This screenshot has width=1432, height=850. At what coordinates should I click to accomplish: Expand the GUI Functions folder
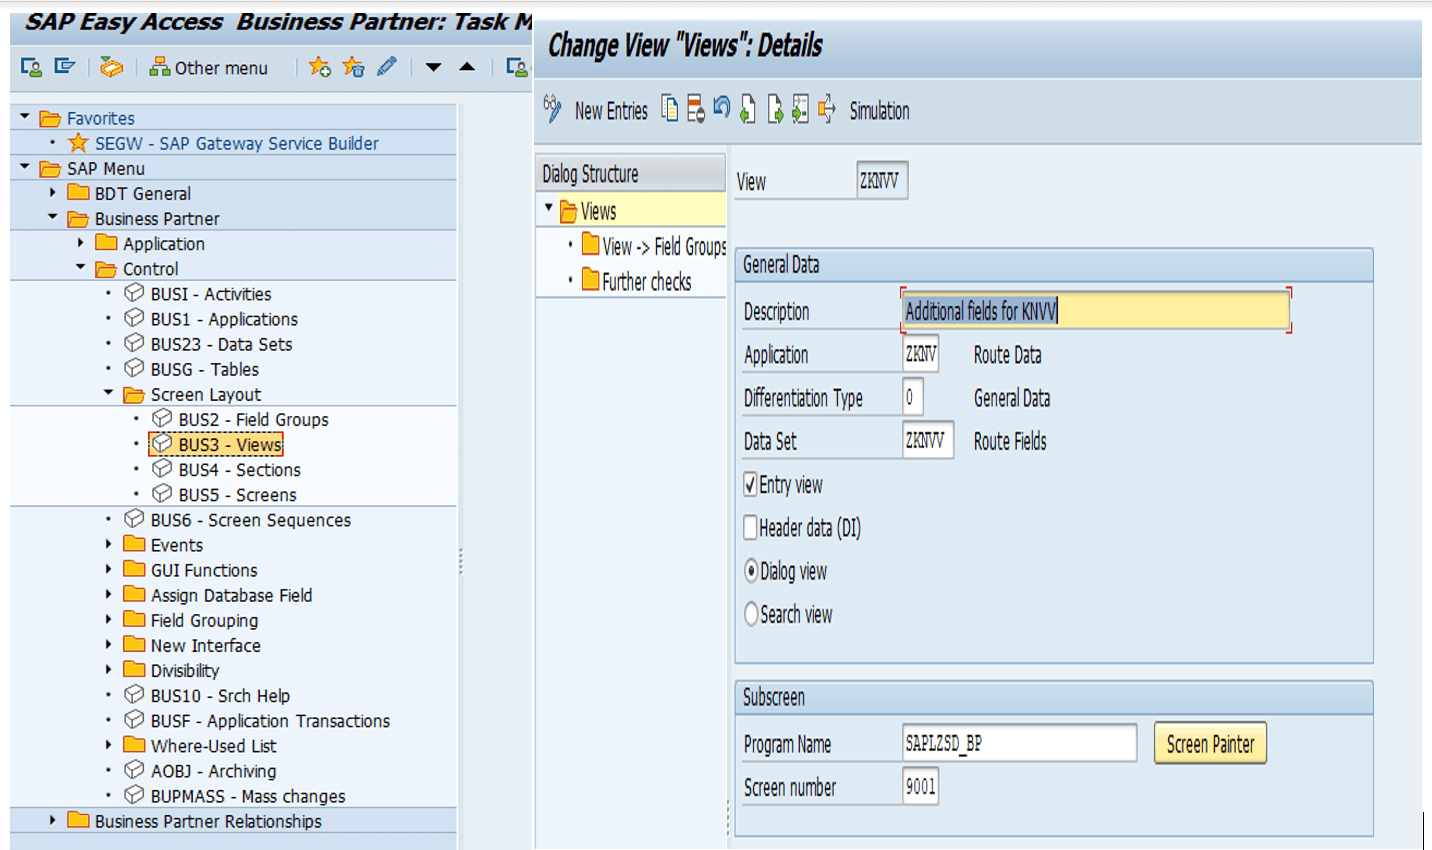(x=109, y=569)
